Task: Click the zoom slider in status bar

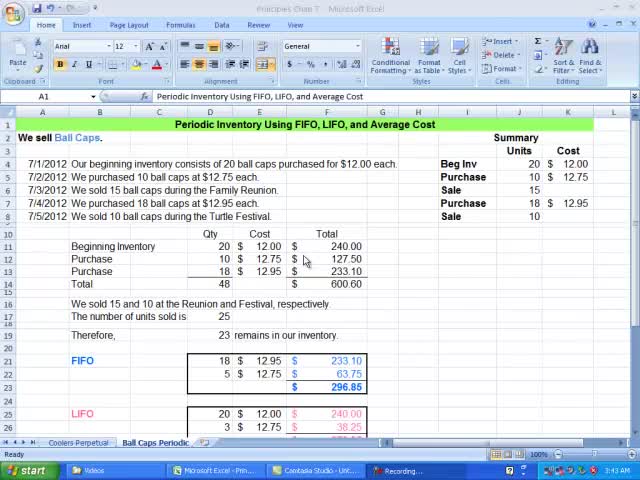Action: coord(588,455)
